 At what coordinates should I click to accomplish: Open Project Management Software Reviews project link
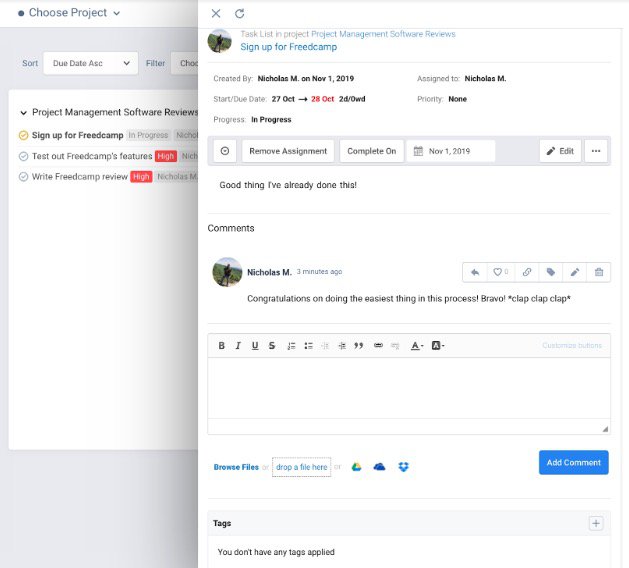click(383, 34)
